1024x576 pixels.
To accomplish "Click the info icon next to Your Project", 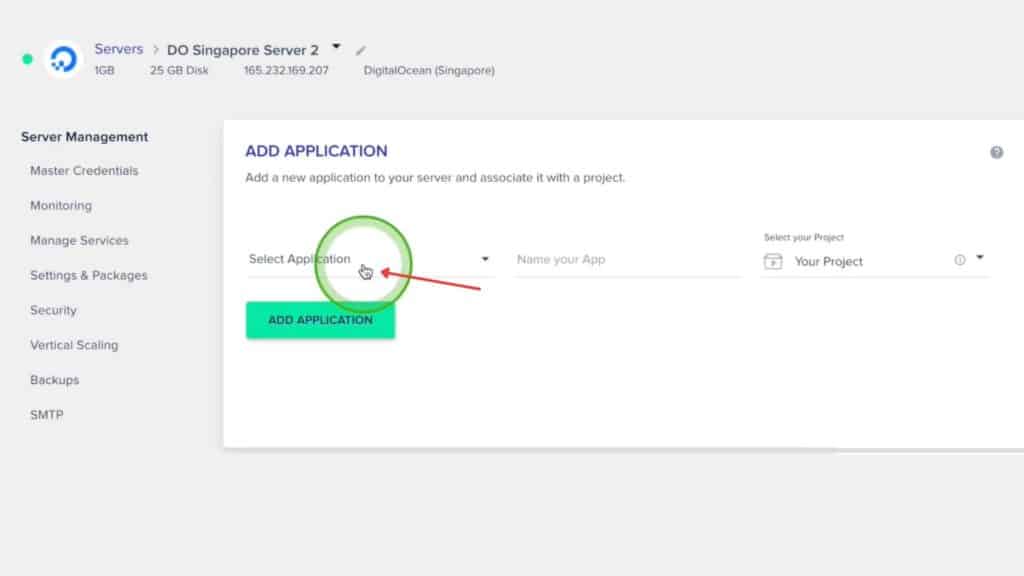I will click(x=957, y=258).
